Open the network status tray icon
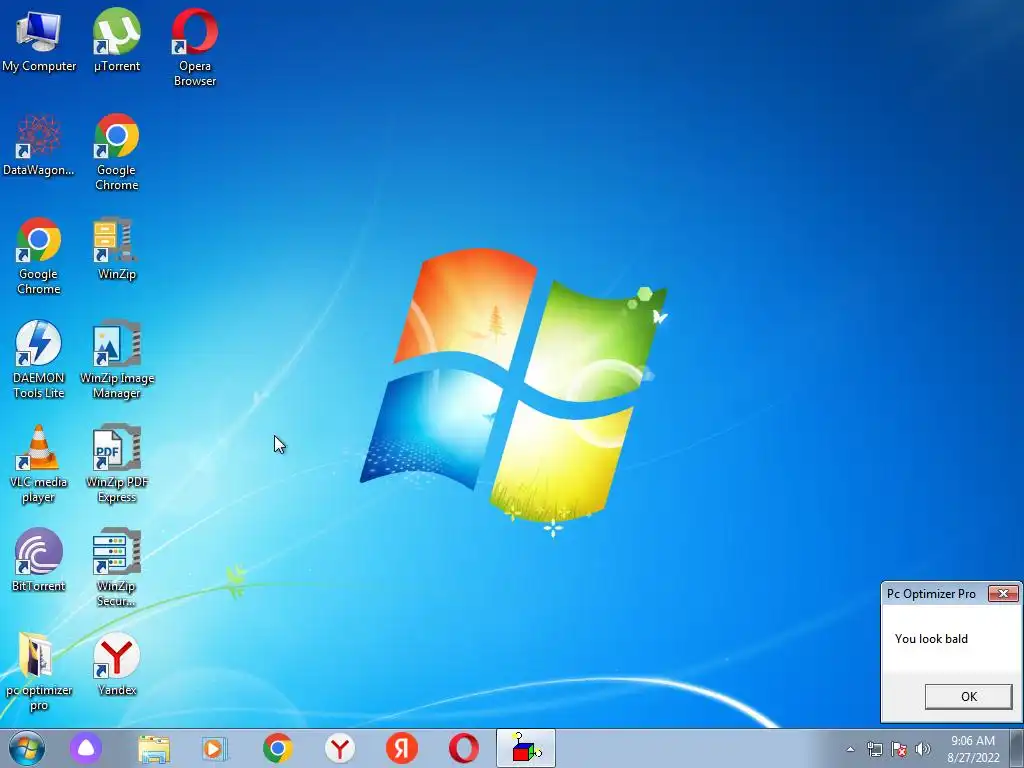 (x=874, y=749)
